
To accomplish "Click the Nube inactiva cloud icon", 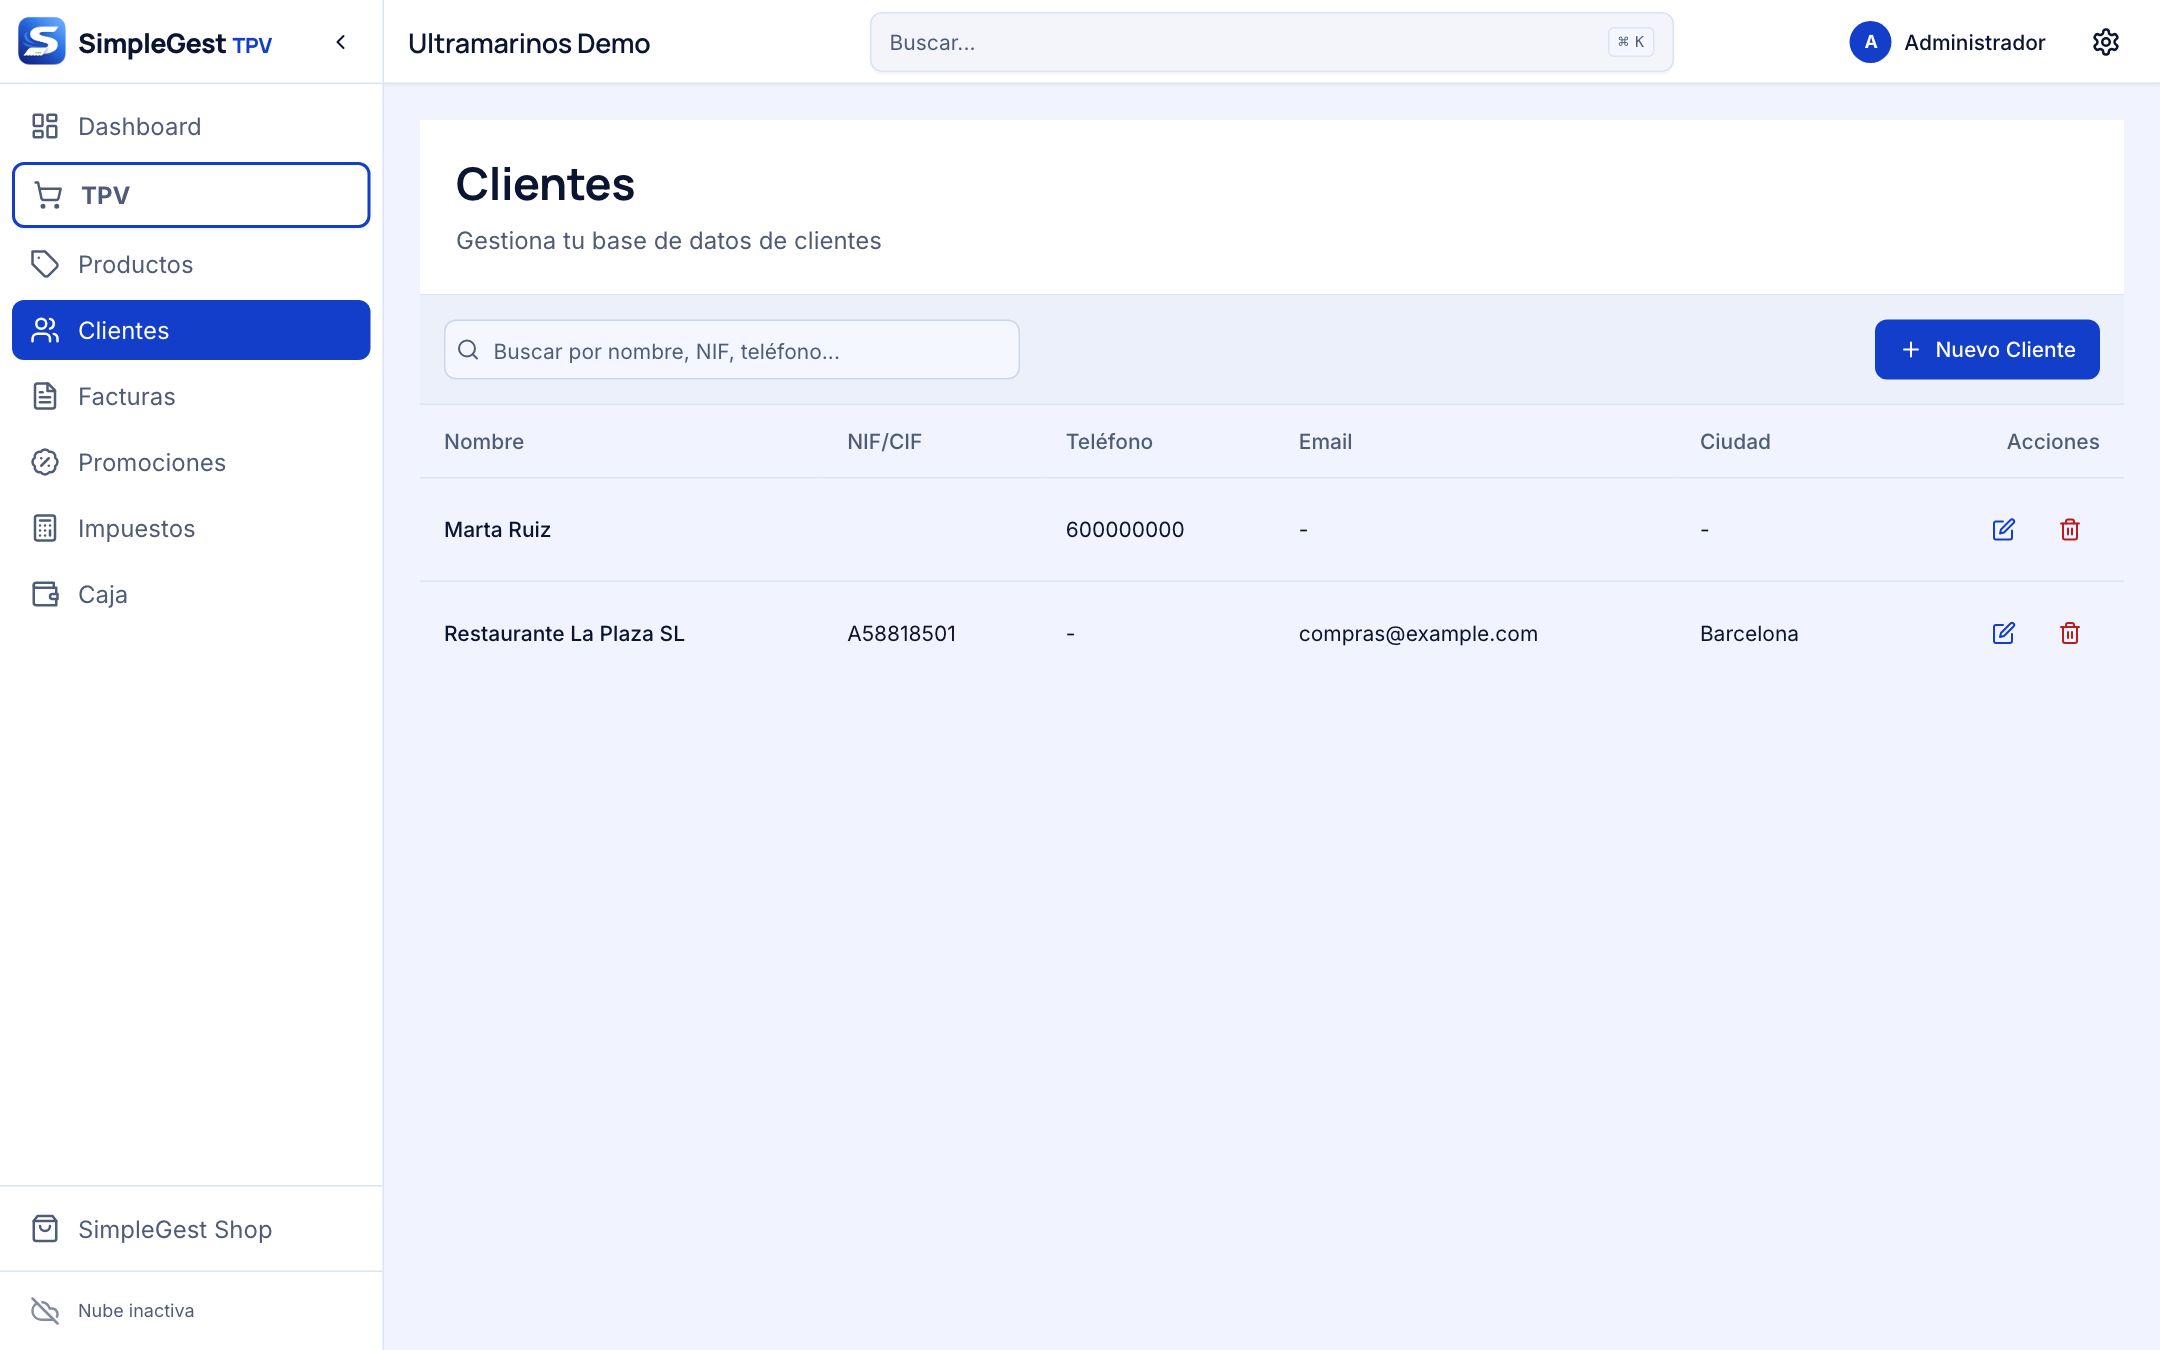I will pyautogui.click(x=45, y=1310).
